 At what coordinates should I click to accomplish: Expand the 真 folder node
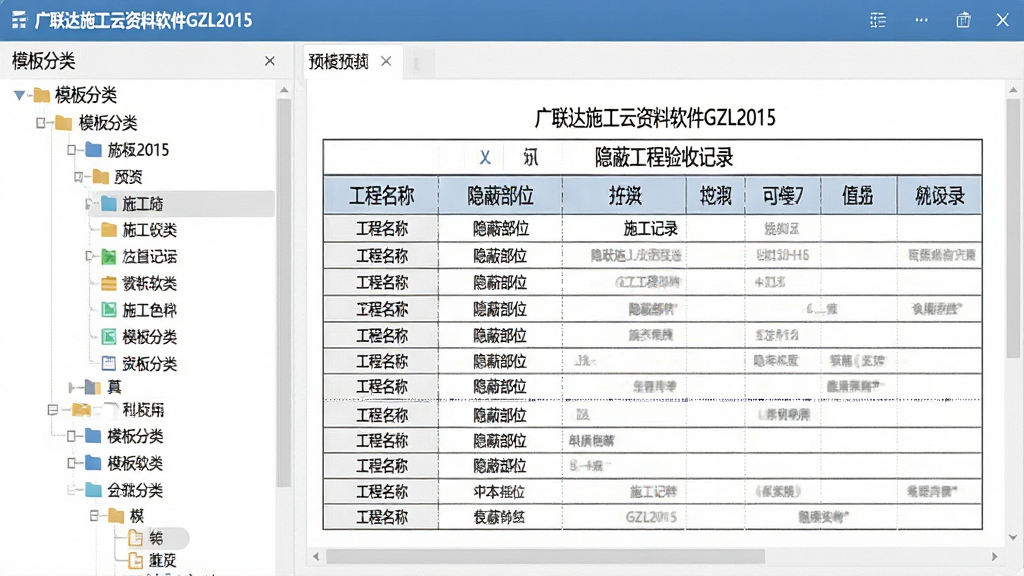pos(72,387)
